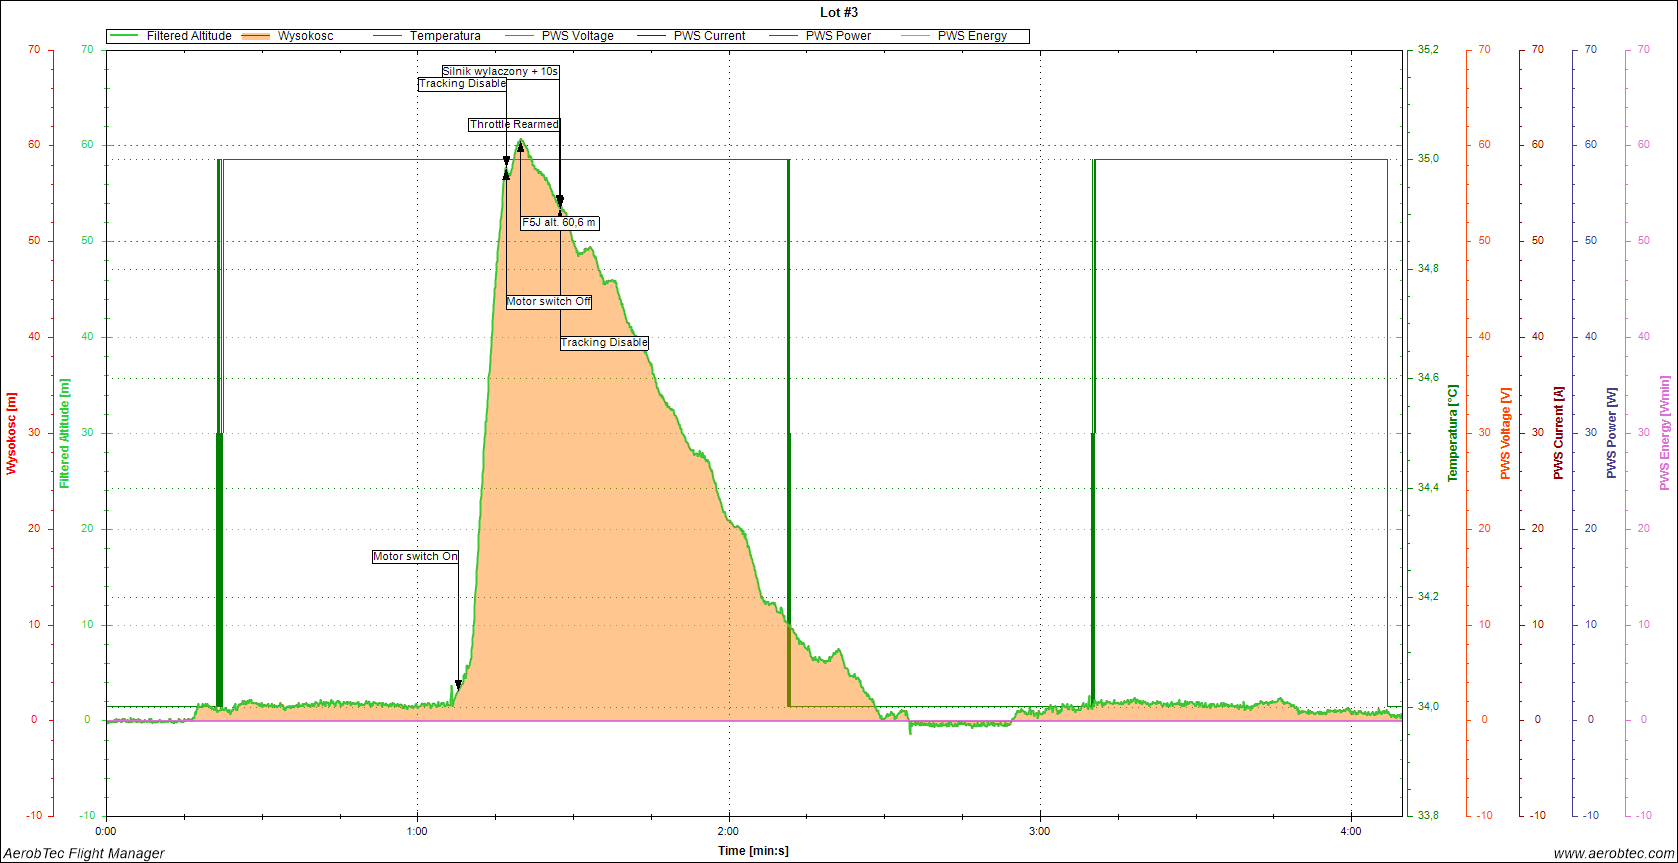Click the Throttle Rearmed annotation
The image size is (1678, 863).
(x=514, y=125)
